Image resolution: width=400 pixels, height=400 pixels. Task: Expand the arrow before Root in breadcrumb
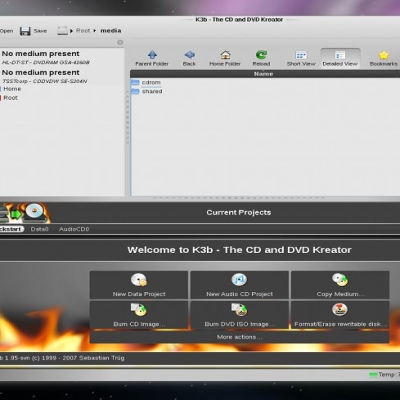[x=71, y=31]
